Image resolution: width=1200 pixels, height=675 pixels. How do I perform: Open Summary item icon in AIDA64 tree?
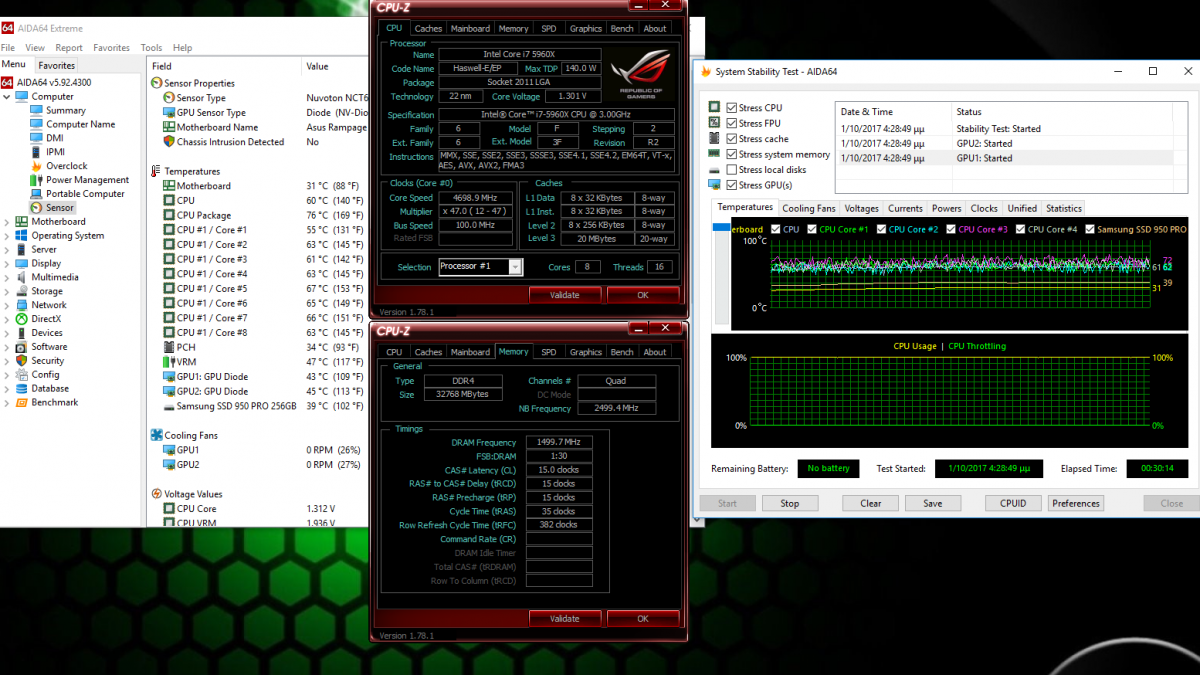(x=36, y=110)
